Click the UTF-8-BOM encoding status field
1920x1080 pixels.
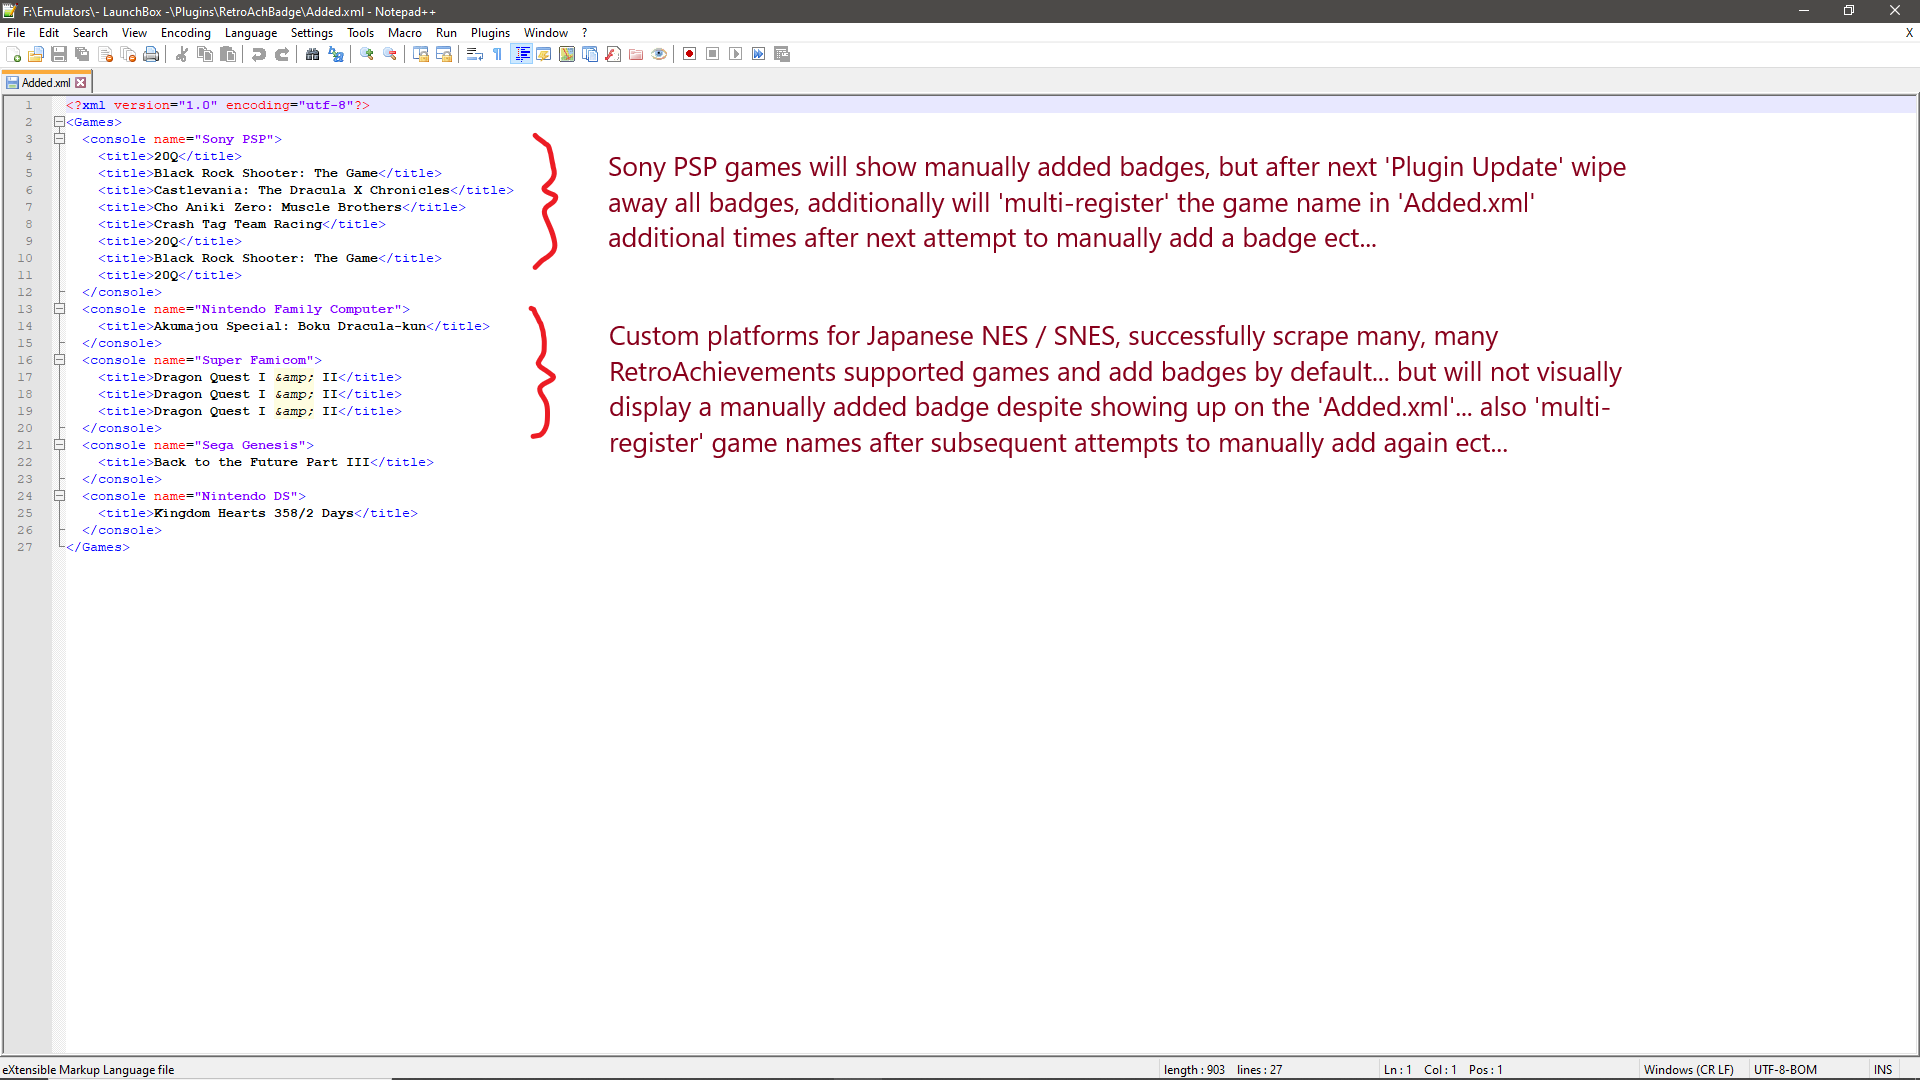coord(1785,1070)
